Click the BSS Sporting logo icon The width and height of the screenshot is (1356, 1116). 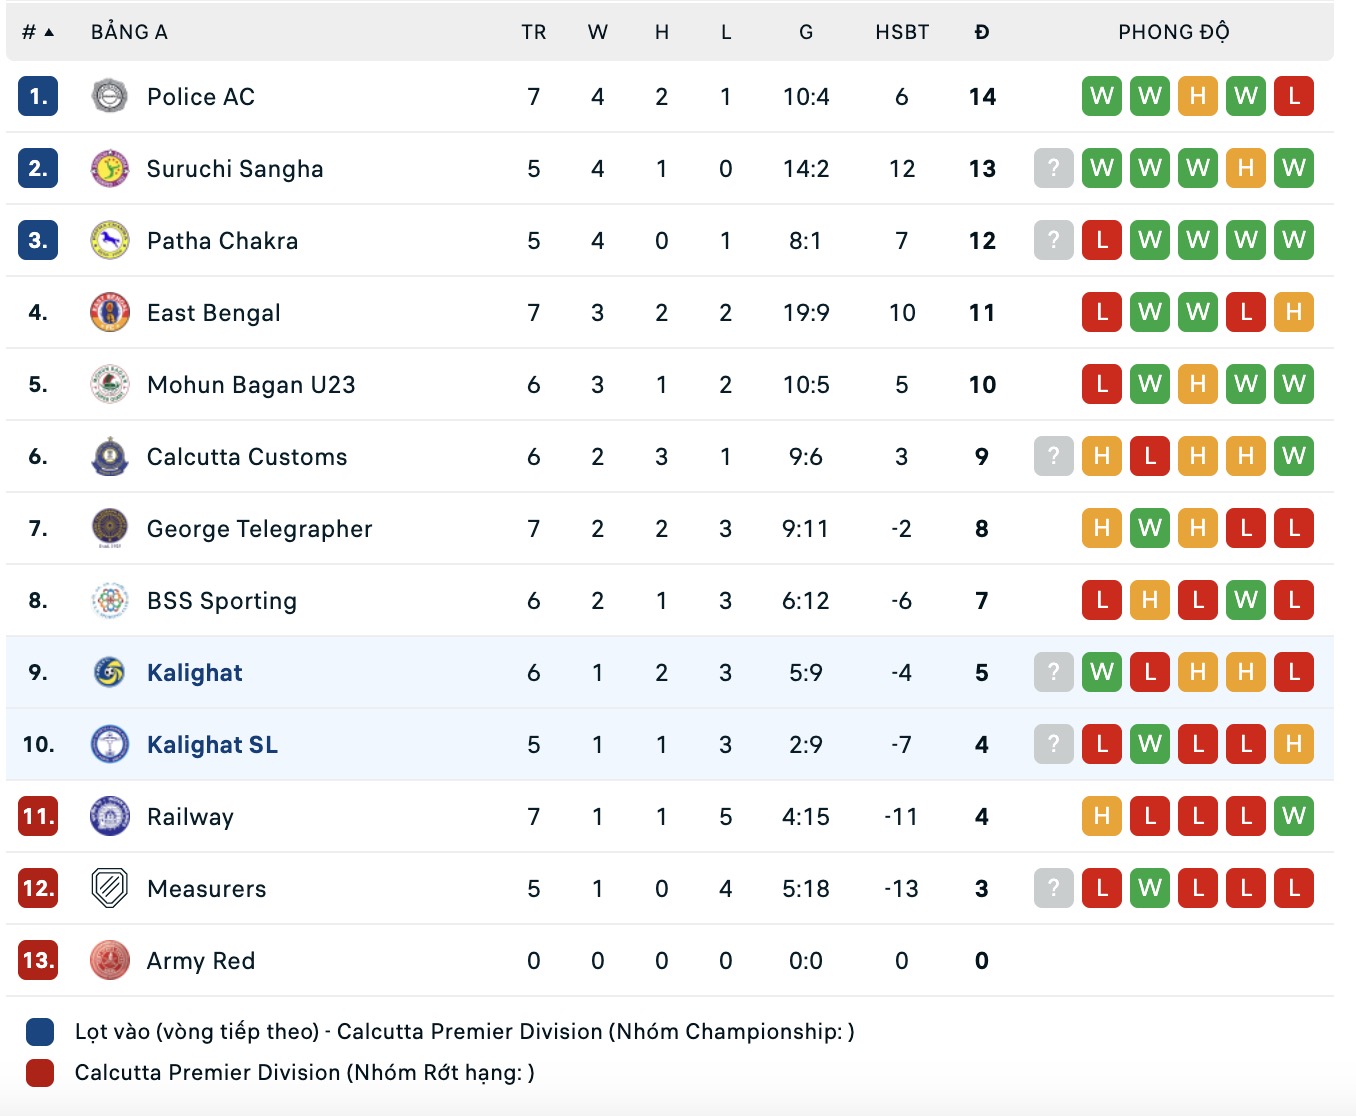(x=110, y=600)
